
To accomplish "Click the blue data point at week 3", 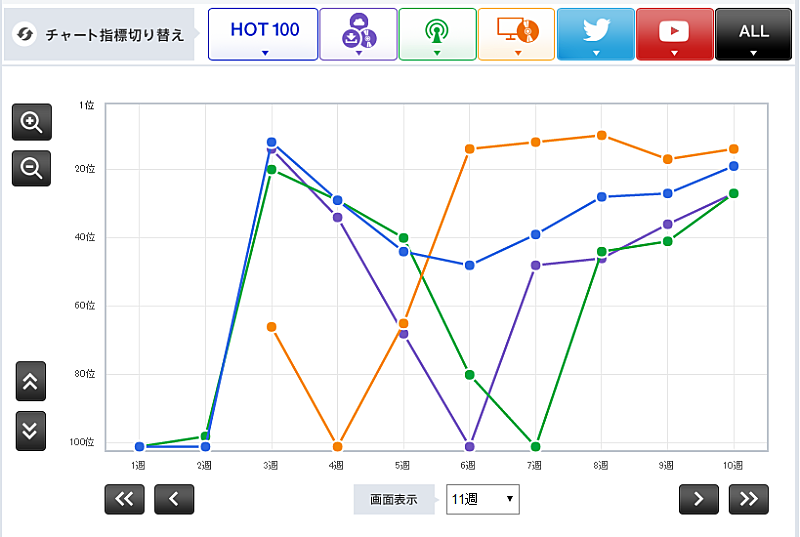I will [x=271, y=142].
